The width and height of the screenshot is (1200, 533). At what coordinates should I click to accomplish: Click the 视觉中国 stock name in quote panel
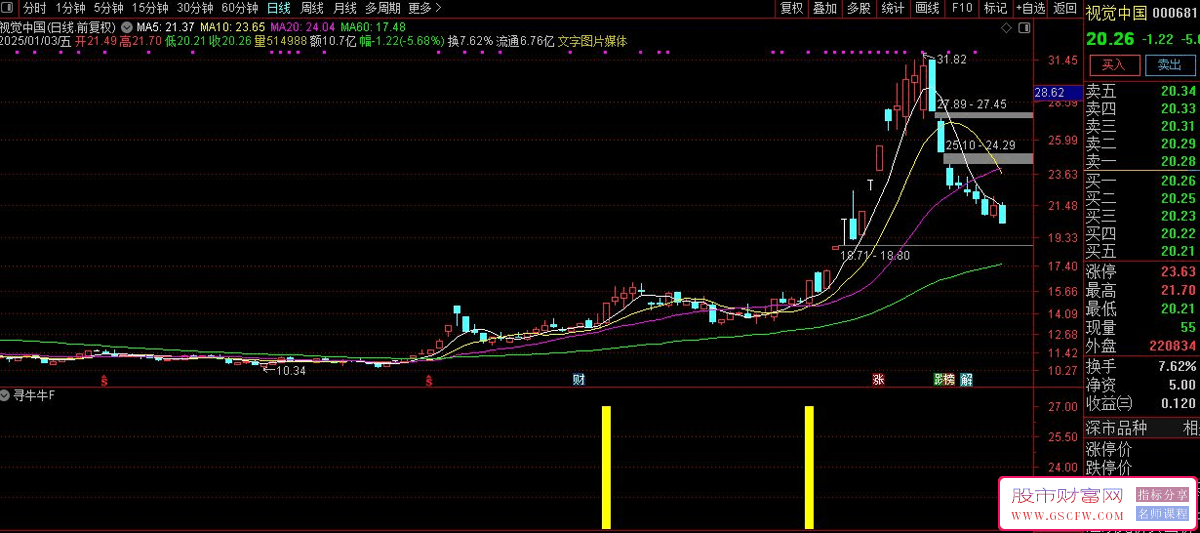[x=1115, y=12]
